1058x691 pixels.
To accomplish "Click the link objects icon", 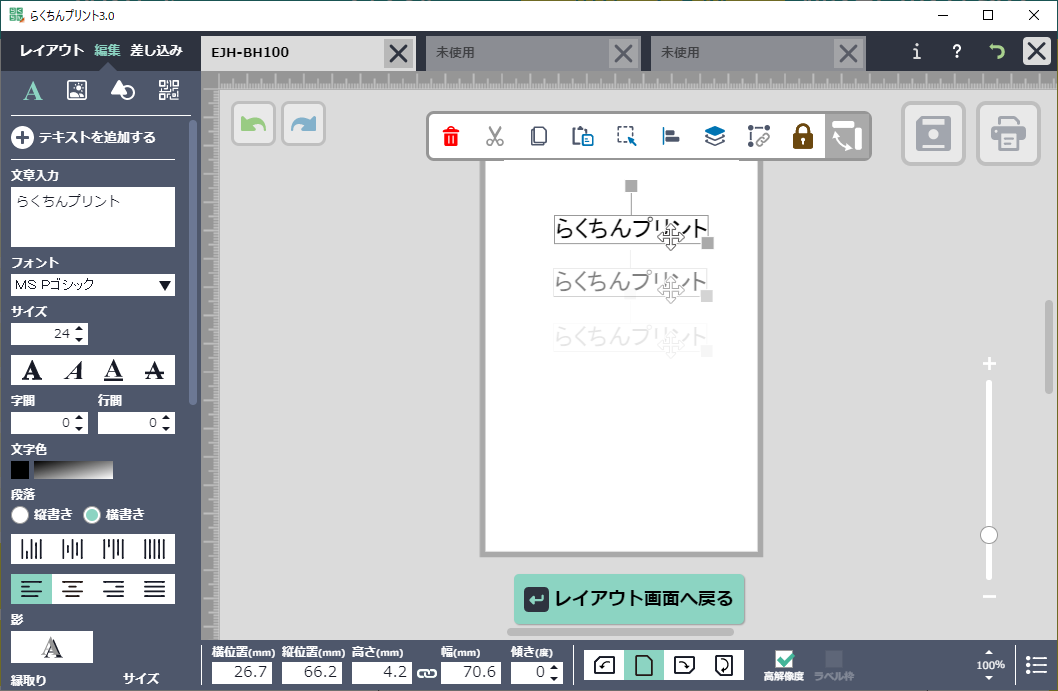I will point(758,136).
